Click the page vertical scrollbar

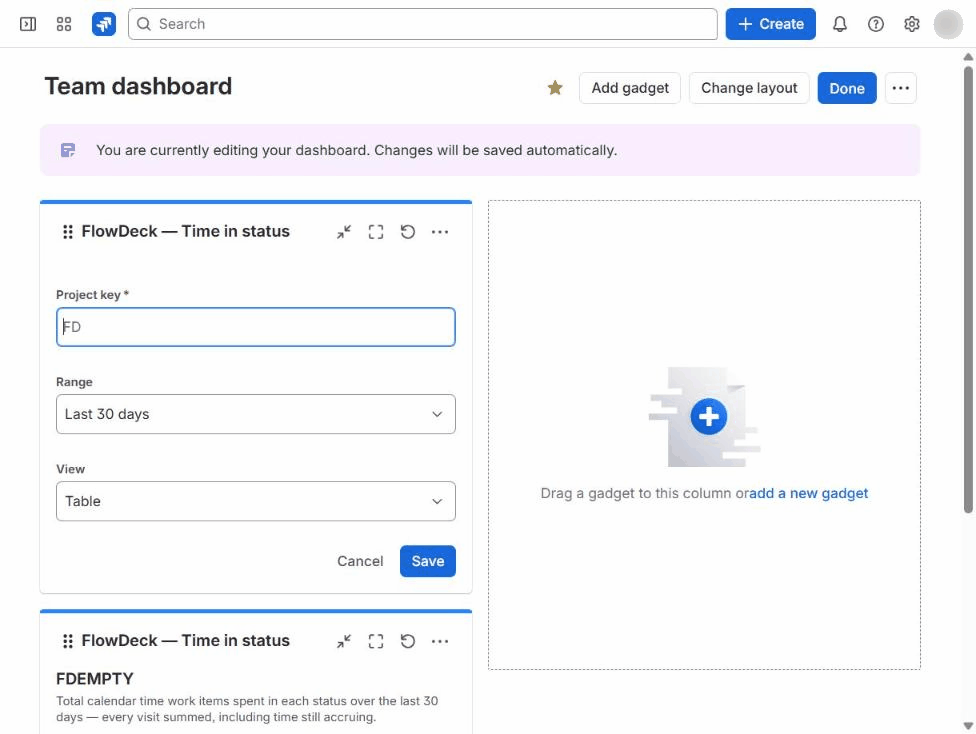click(968, 289)
